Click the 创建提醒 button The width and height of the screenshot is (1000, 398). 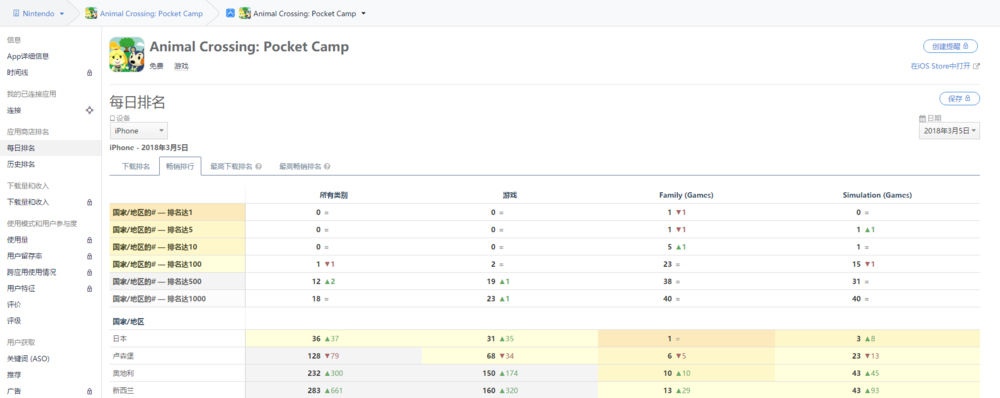(x=951, y=46)
